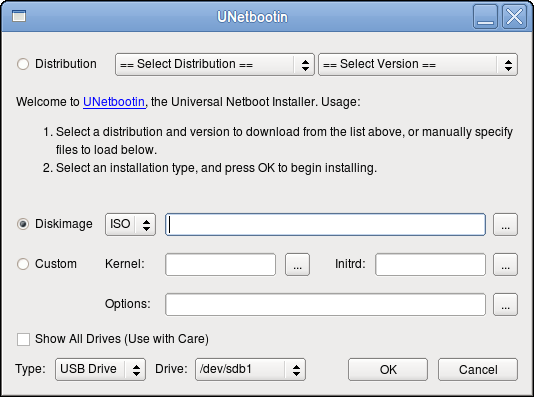Browse for an Options file
This screenshot has width=534, height=397.
point(505,304)
